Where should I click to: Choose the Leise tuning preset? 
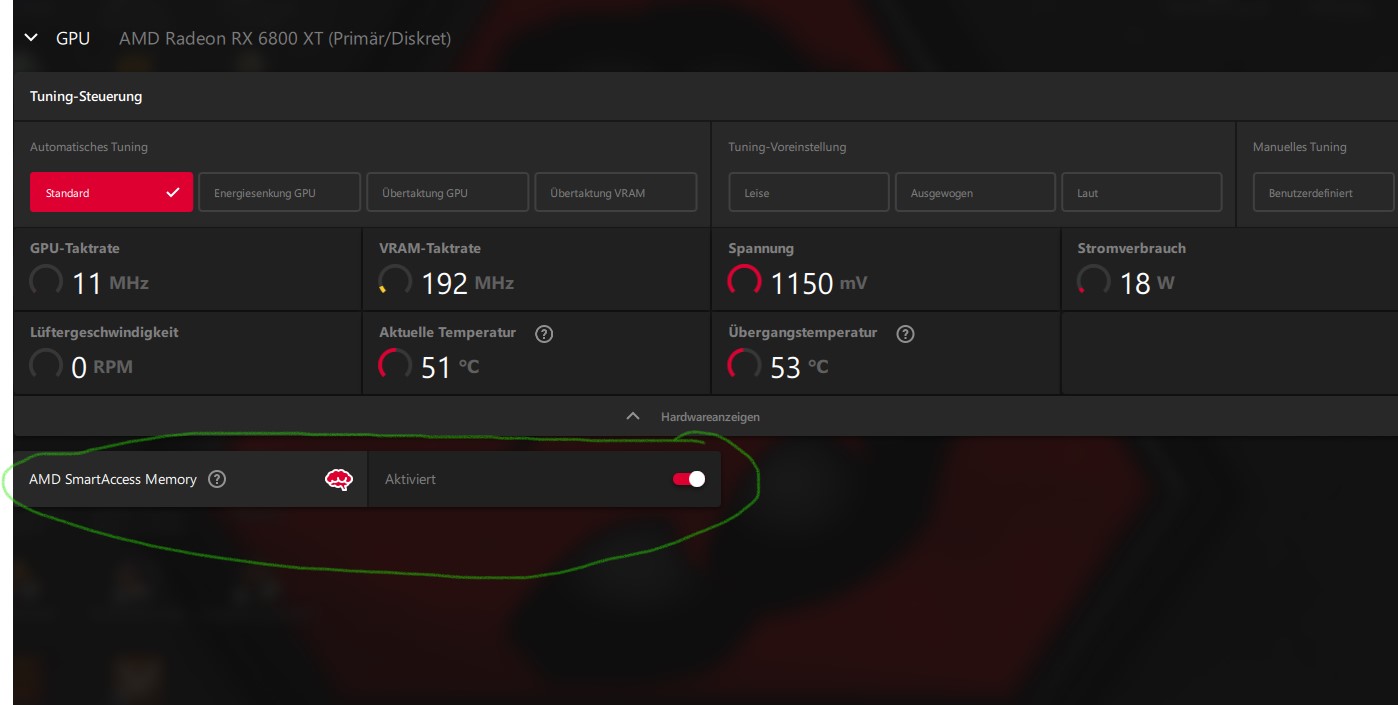(809, 192)
